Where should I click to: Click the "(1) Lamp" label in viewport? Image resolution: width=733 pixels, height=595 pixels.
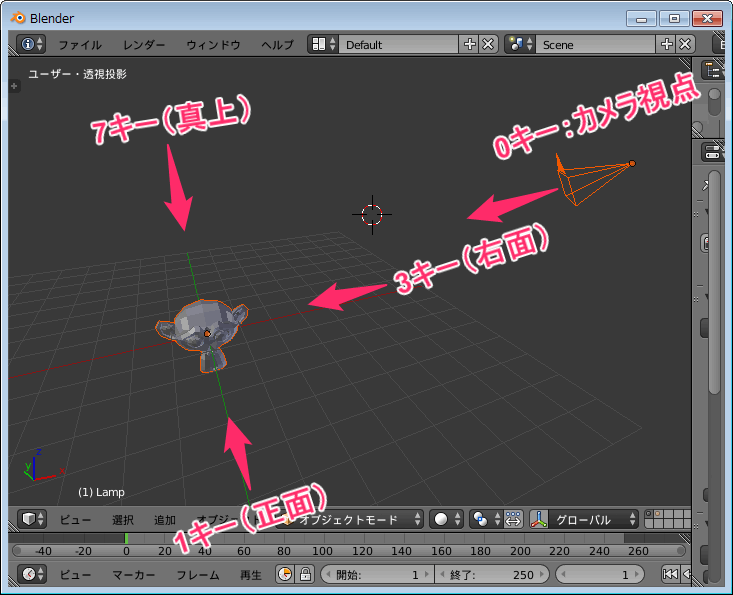coord(101,492)
